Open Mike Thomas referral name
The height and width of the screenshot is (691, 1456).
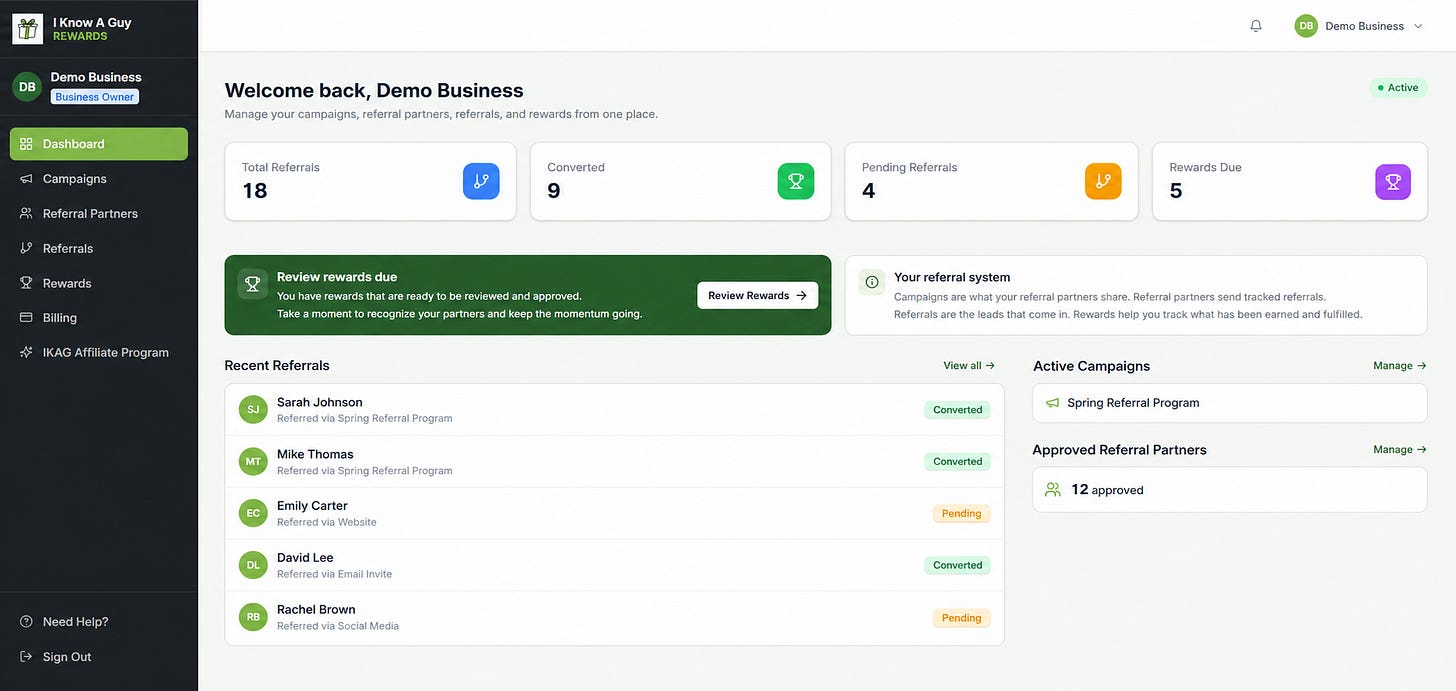[x=315, y=454]
